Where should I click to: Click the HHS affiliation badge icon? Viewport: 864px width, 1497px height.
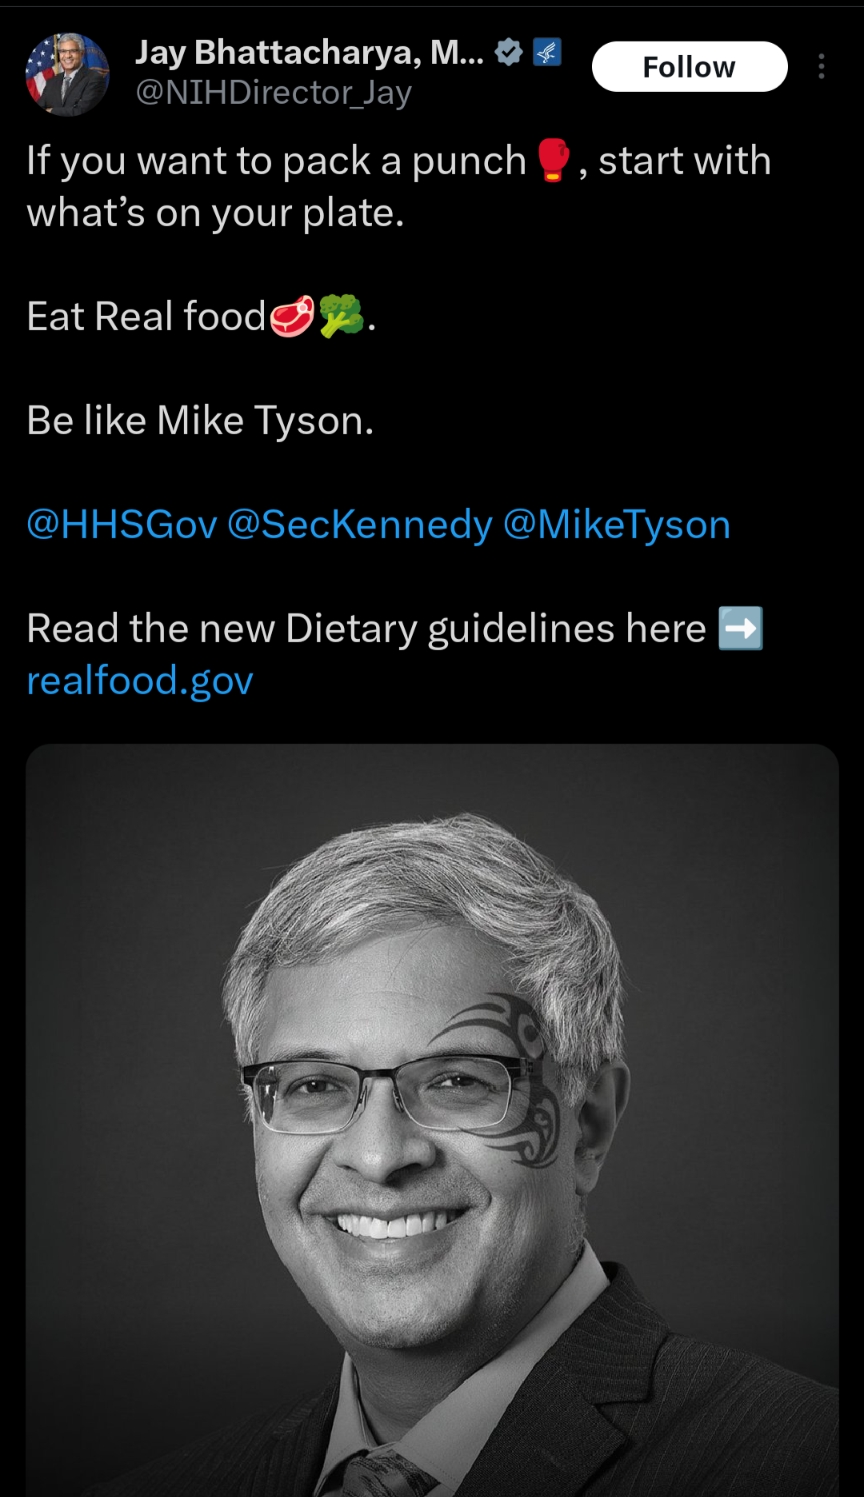tap(547, 53)
